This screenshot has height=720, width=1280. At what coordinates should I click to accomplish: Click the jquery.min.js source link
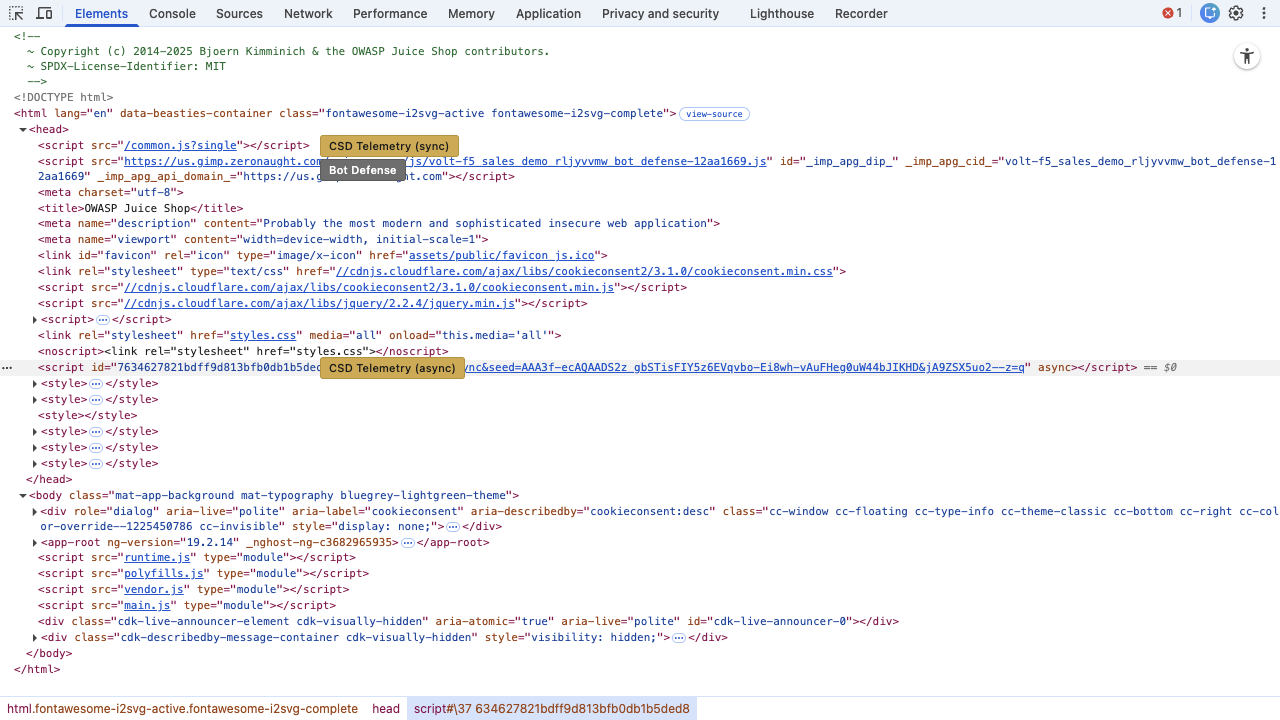coord(320,303)
